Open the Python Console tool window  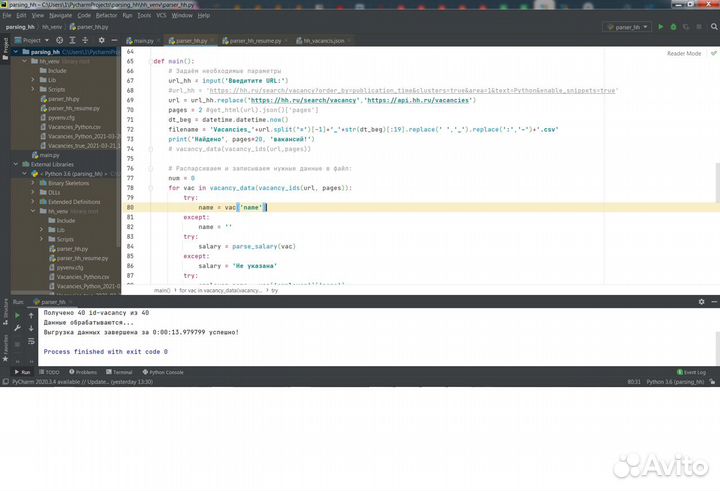[163, 372]
